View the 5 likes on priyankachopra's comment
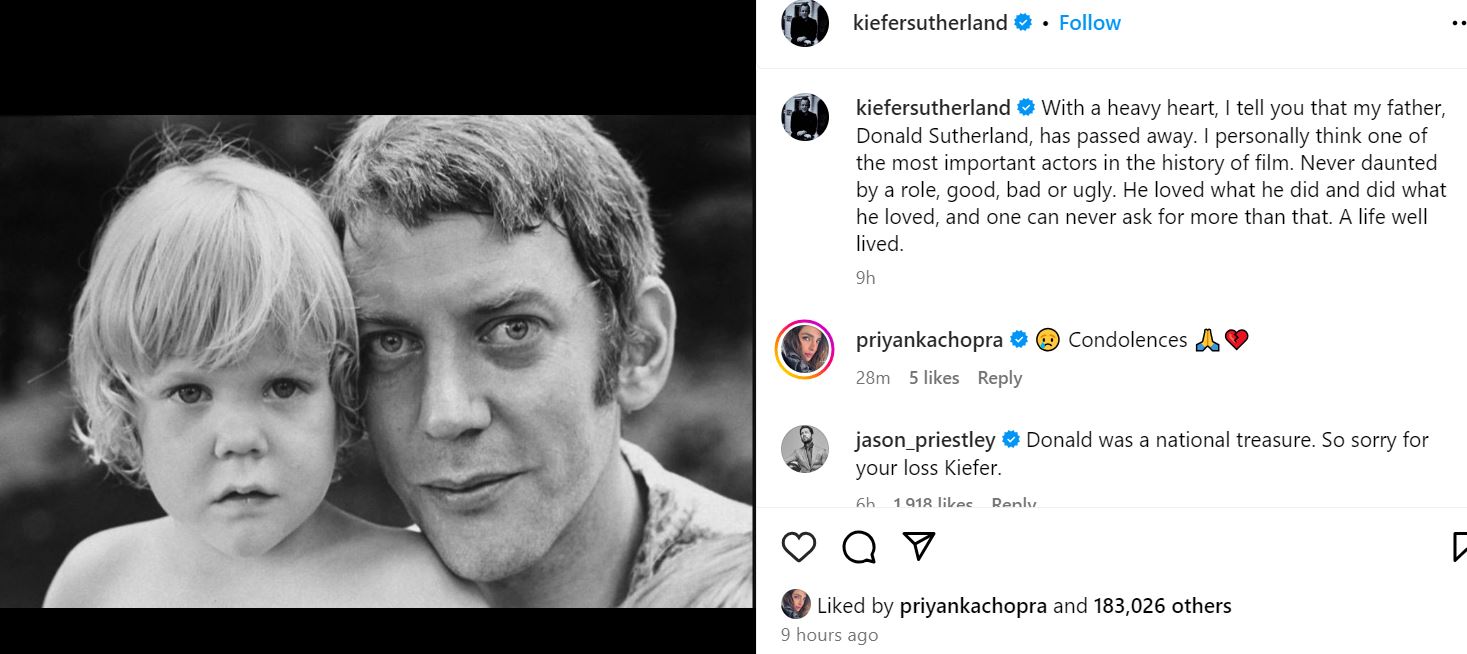Image resolution: width=1467 pixels, height=654 pixels. click(x=934, y=378)
